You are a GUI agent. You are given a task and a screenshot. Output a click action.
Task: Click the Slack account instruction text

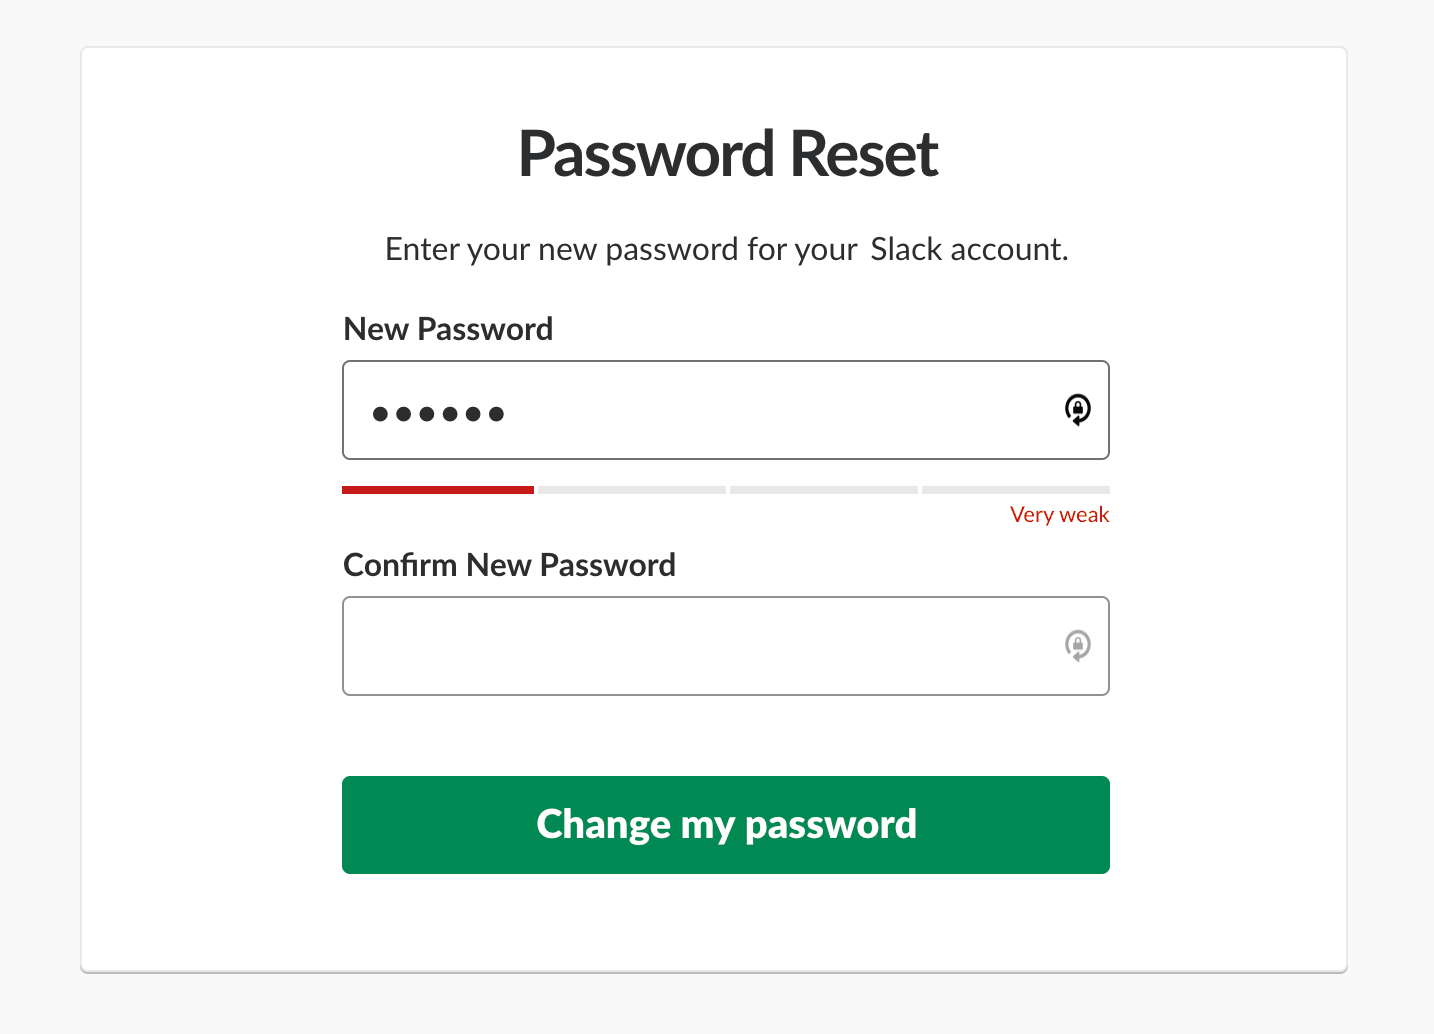point(726,249)
